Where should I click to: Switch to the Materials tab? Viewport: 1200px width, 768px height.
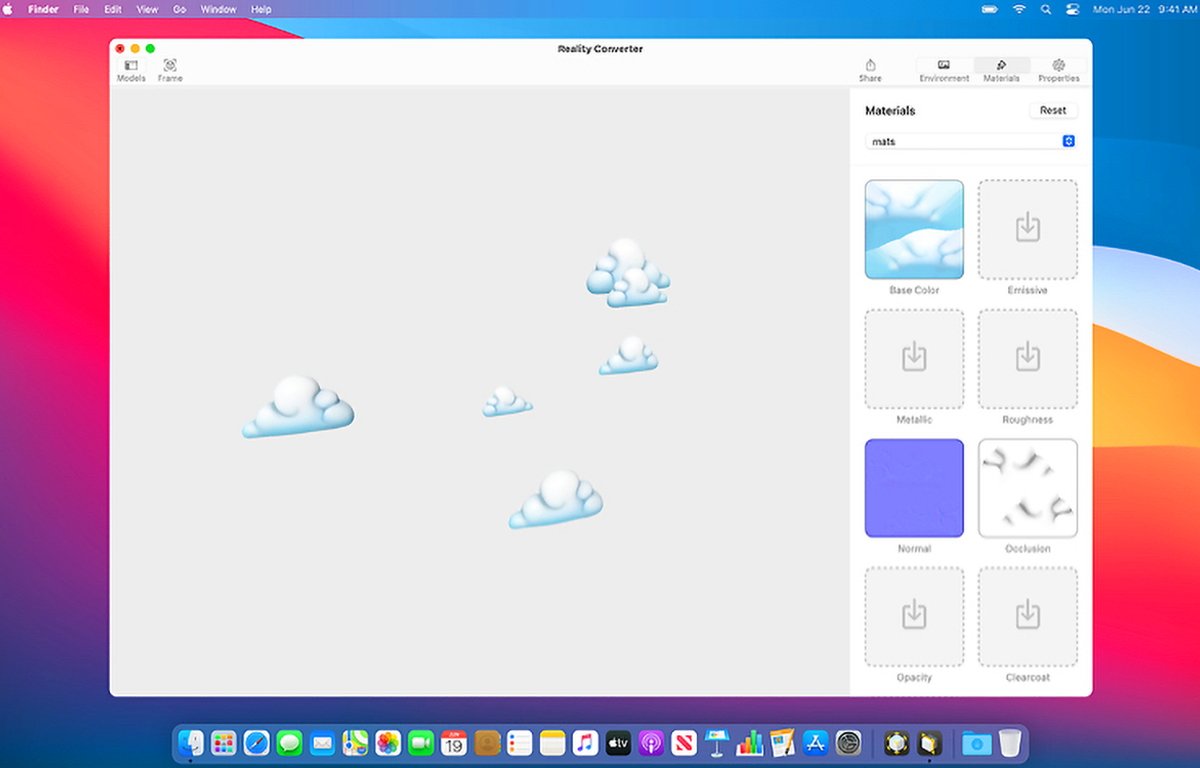[x=1001, y=70]
